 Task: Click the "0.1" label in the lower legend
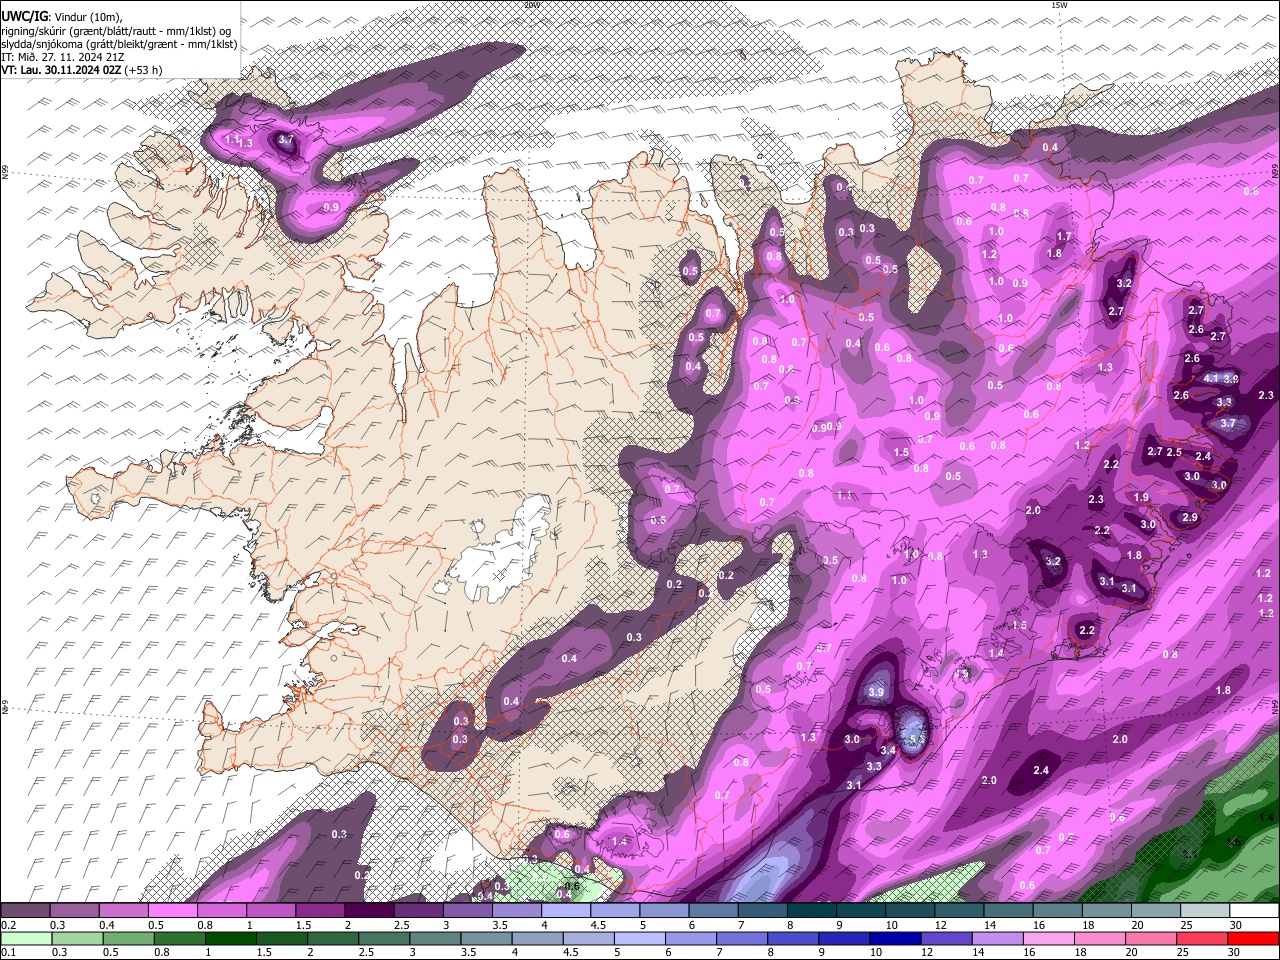point(8,954)
